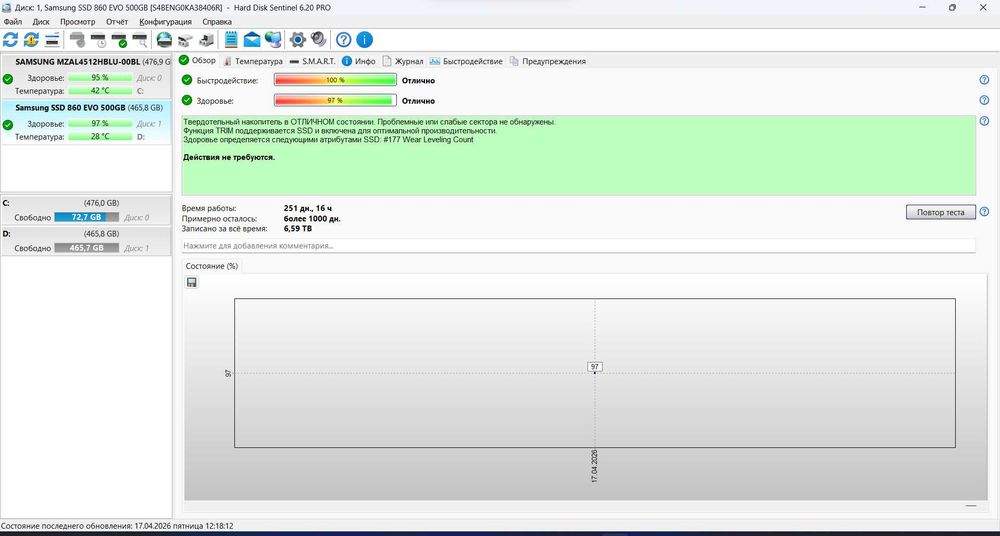Screen dimensions: 1000x536
Task: Switch to the Температура tab
Action: (253, 61)
